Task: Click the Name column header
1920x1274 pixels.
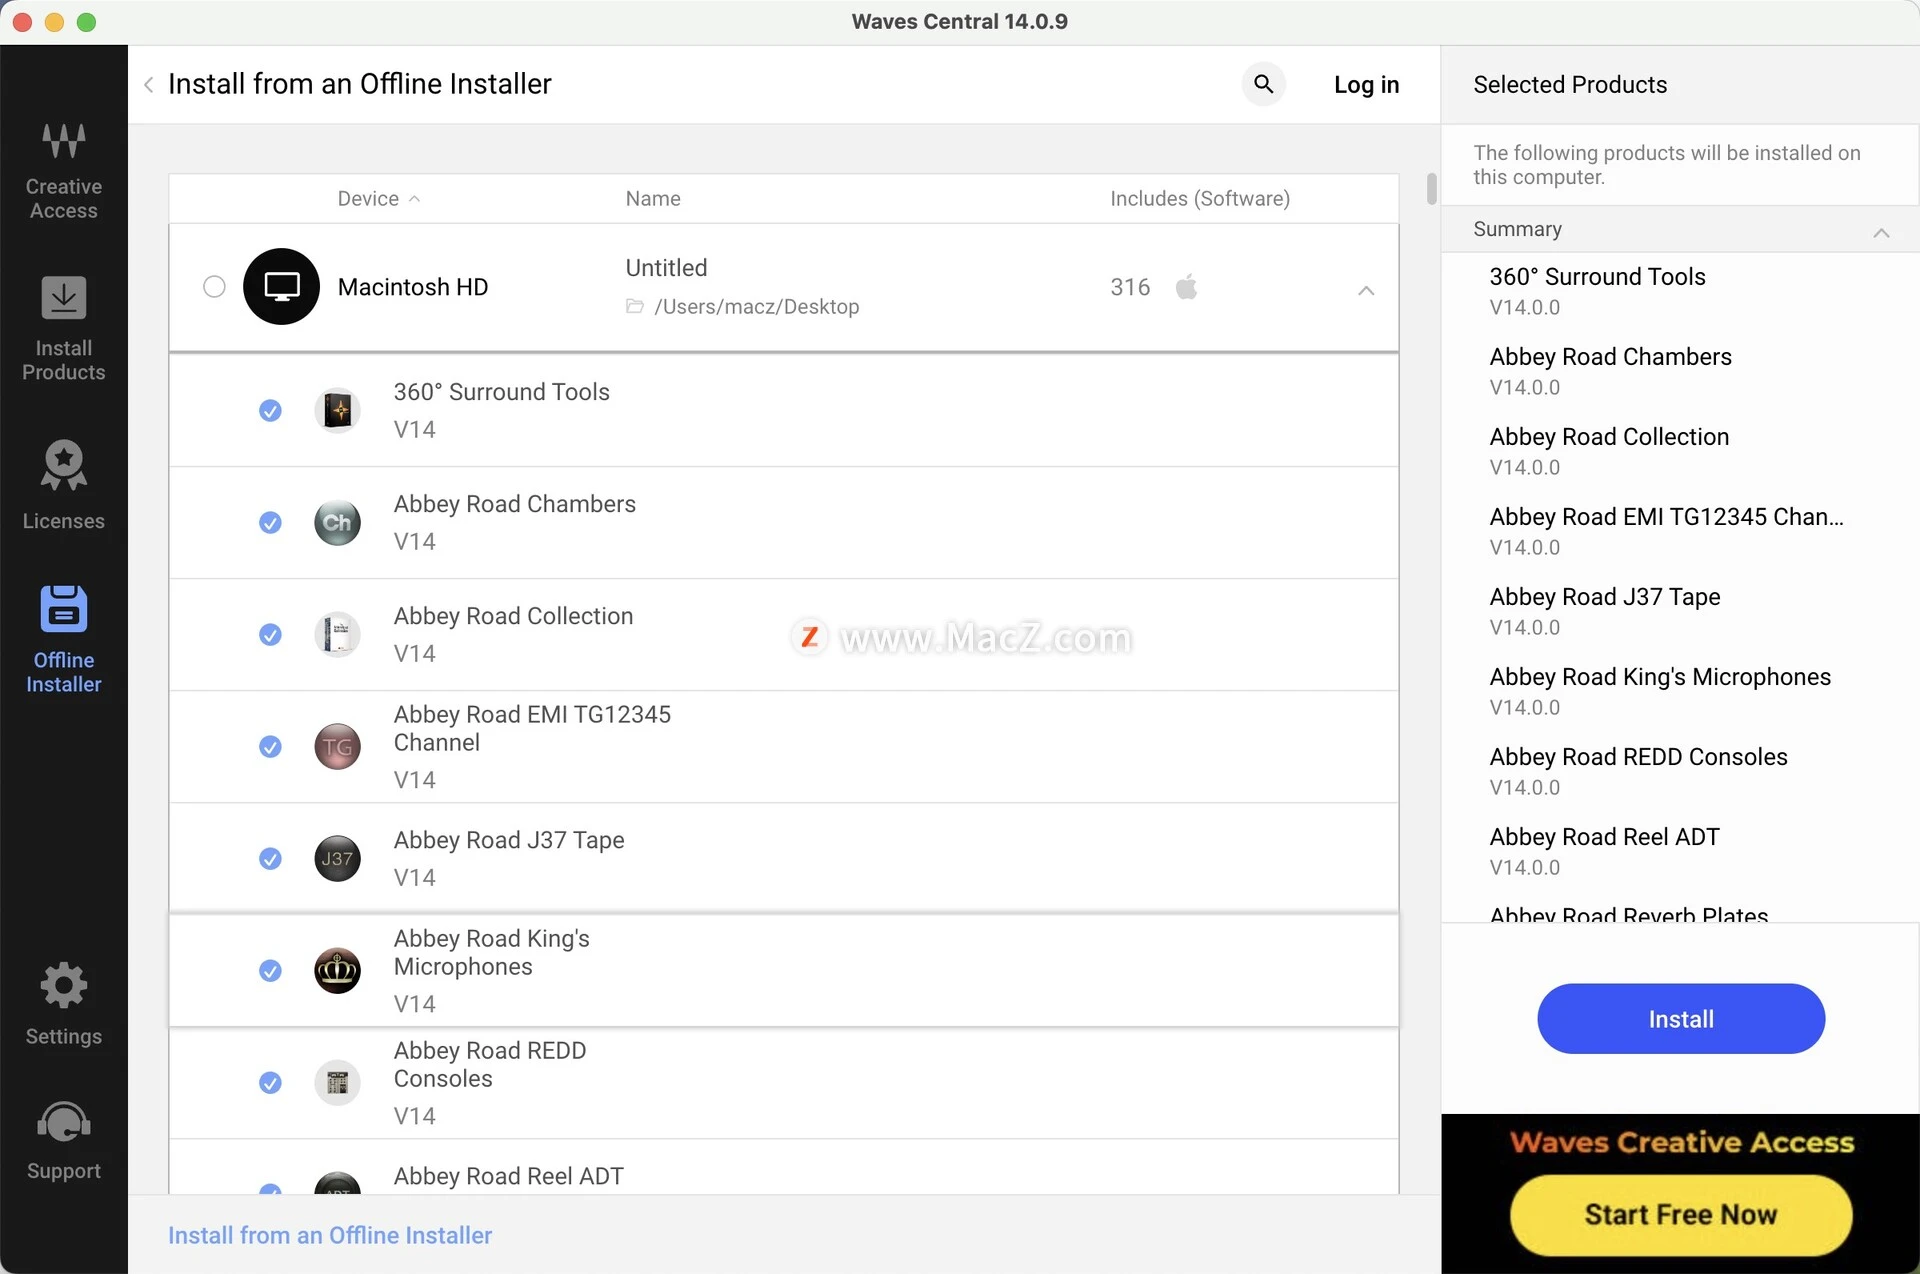Action: coord(653,199)
